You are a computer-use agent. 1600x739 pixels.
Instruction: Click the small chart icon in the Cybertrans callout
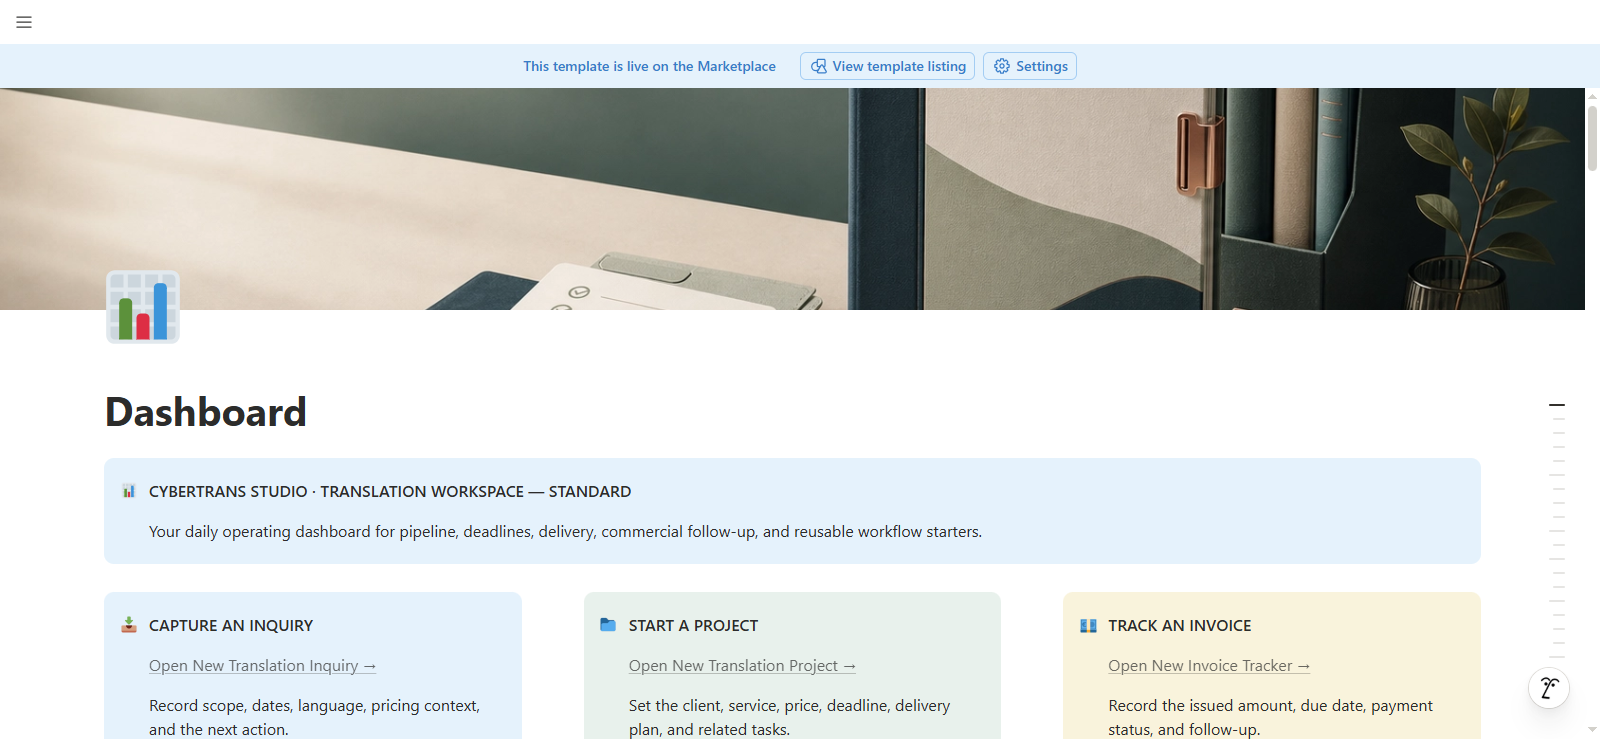click(x=129, y=491)
